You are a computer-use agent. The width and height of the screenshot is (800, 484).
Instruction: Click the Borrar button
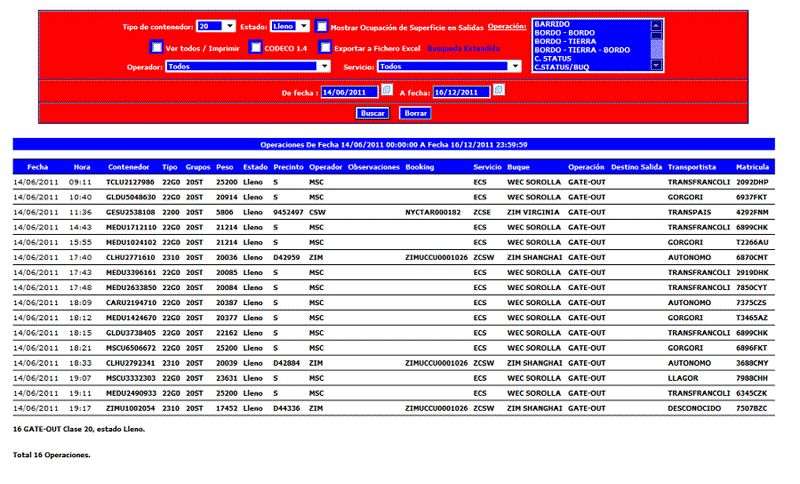pos(415,113)
